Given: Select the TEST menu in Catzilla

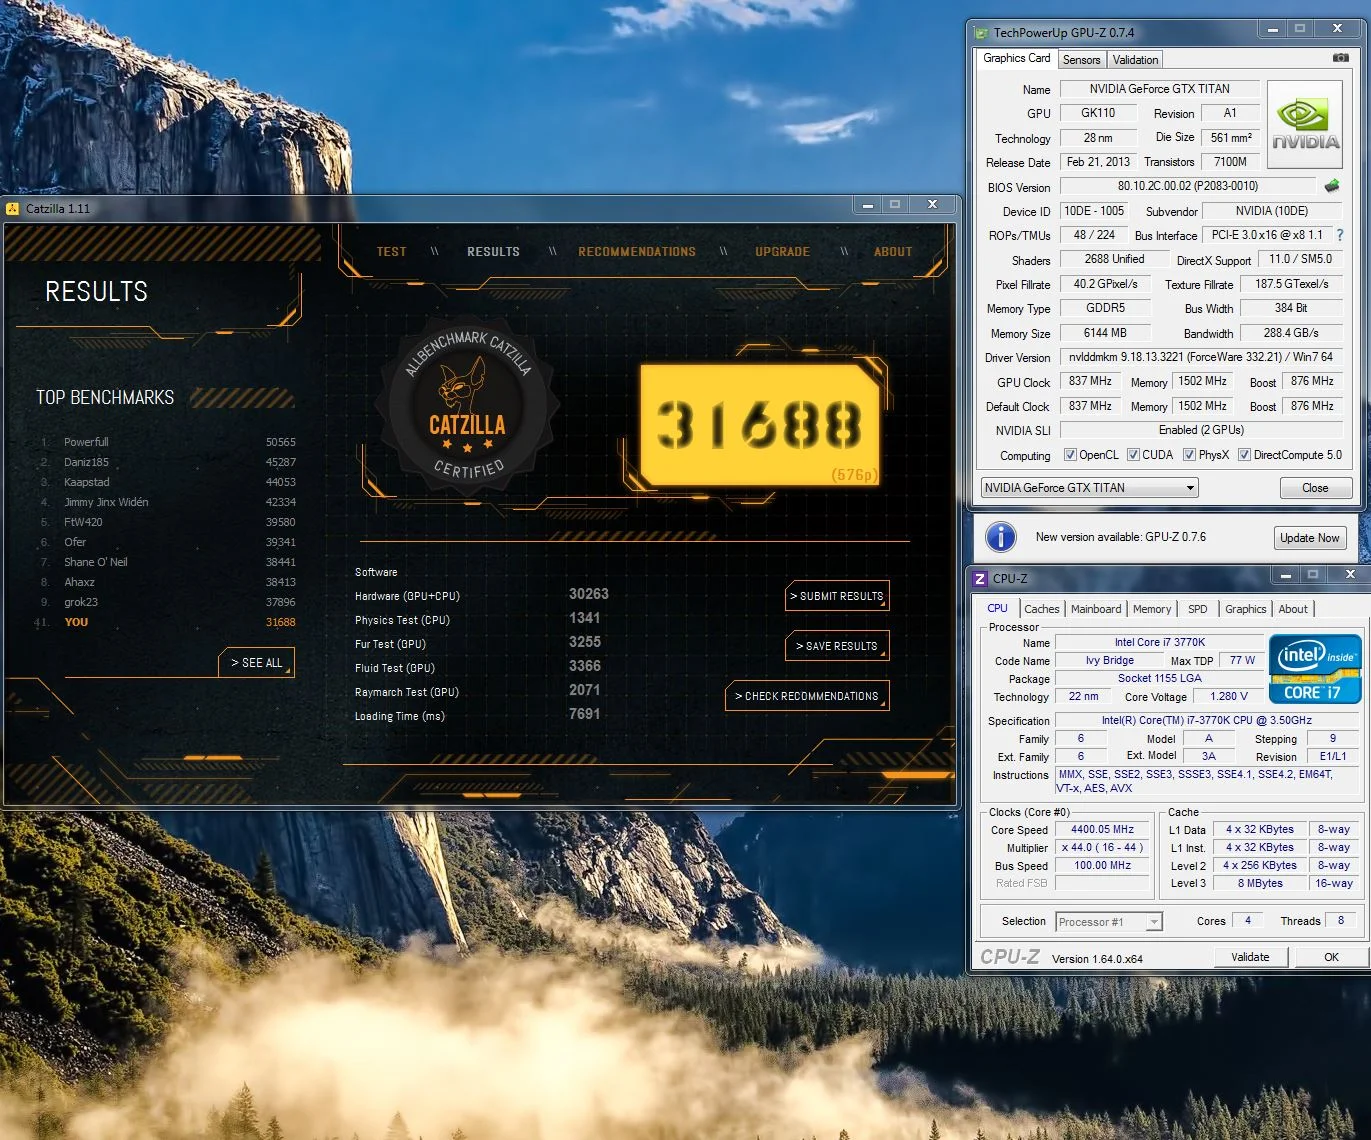Looking at the screenshot, I should [392, 252].
